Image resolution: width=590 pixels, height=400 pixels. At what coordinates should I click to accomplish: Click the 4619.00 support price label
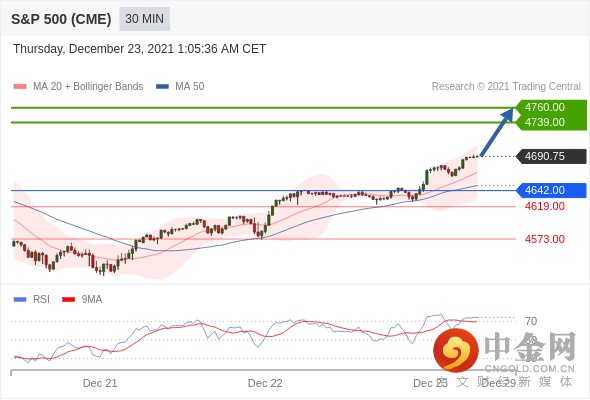click(544, 206)
